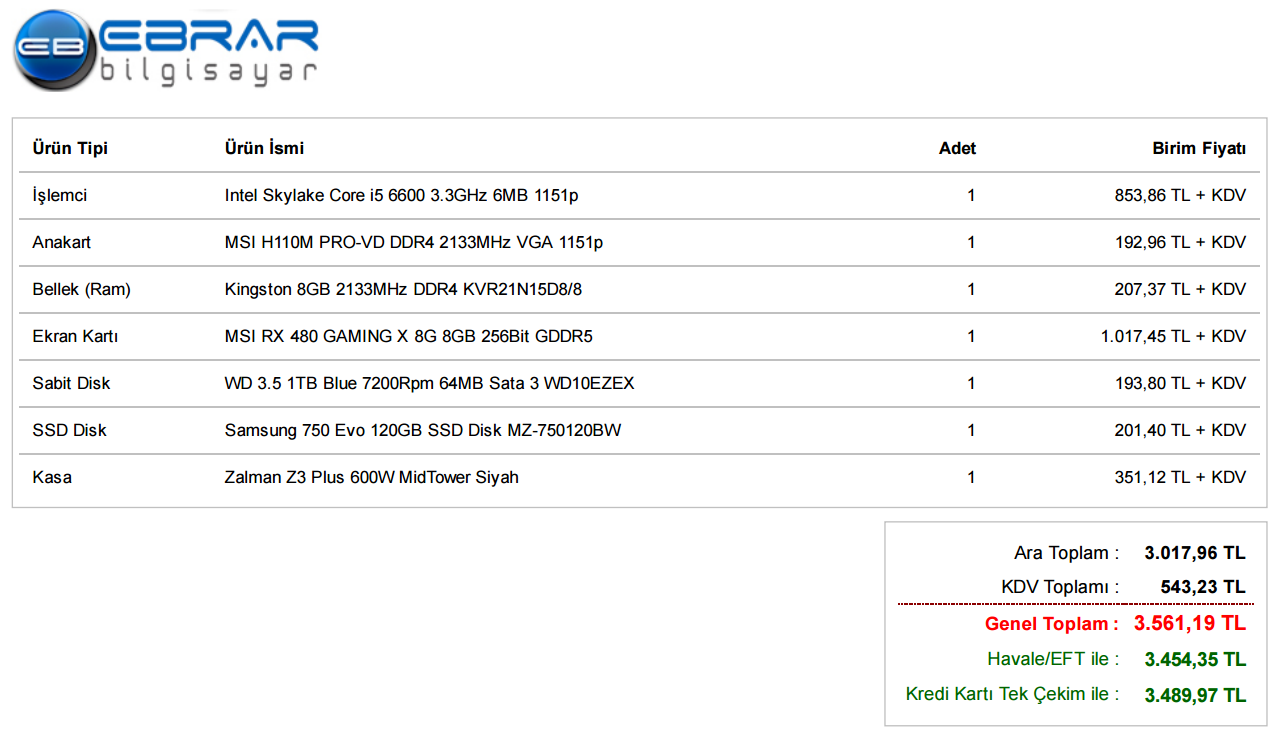The width and height of the screenshot is (1272, 736).
Task: Click the 201,40 TL + KDV price
Action: coord(1180,430)
